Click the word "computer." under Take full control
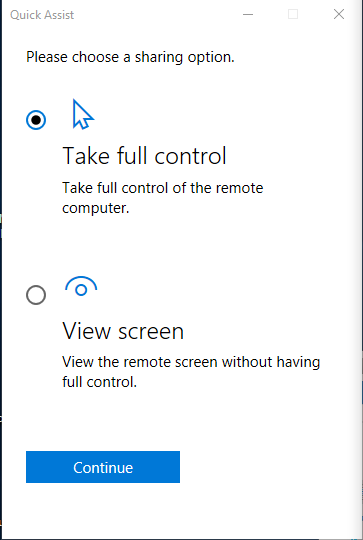 [96, 208]
